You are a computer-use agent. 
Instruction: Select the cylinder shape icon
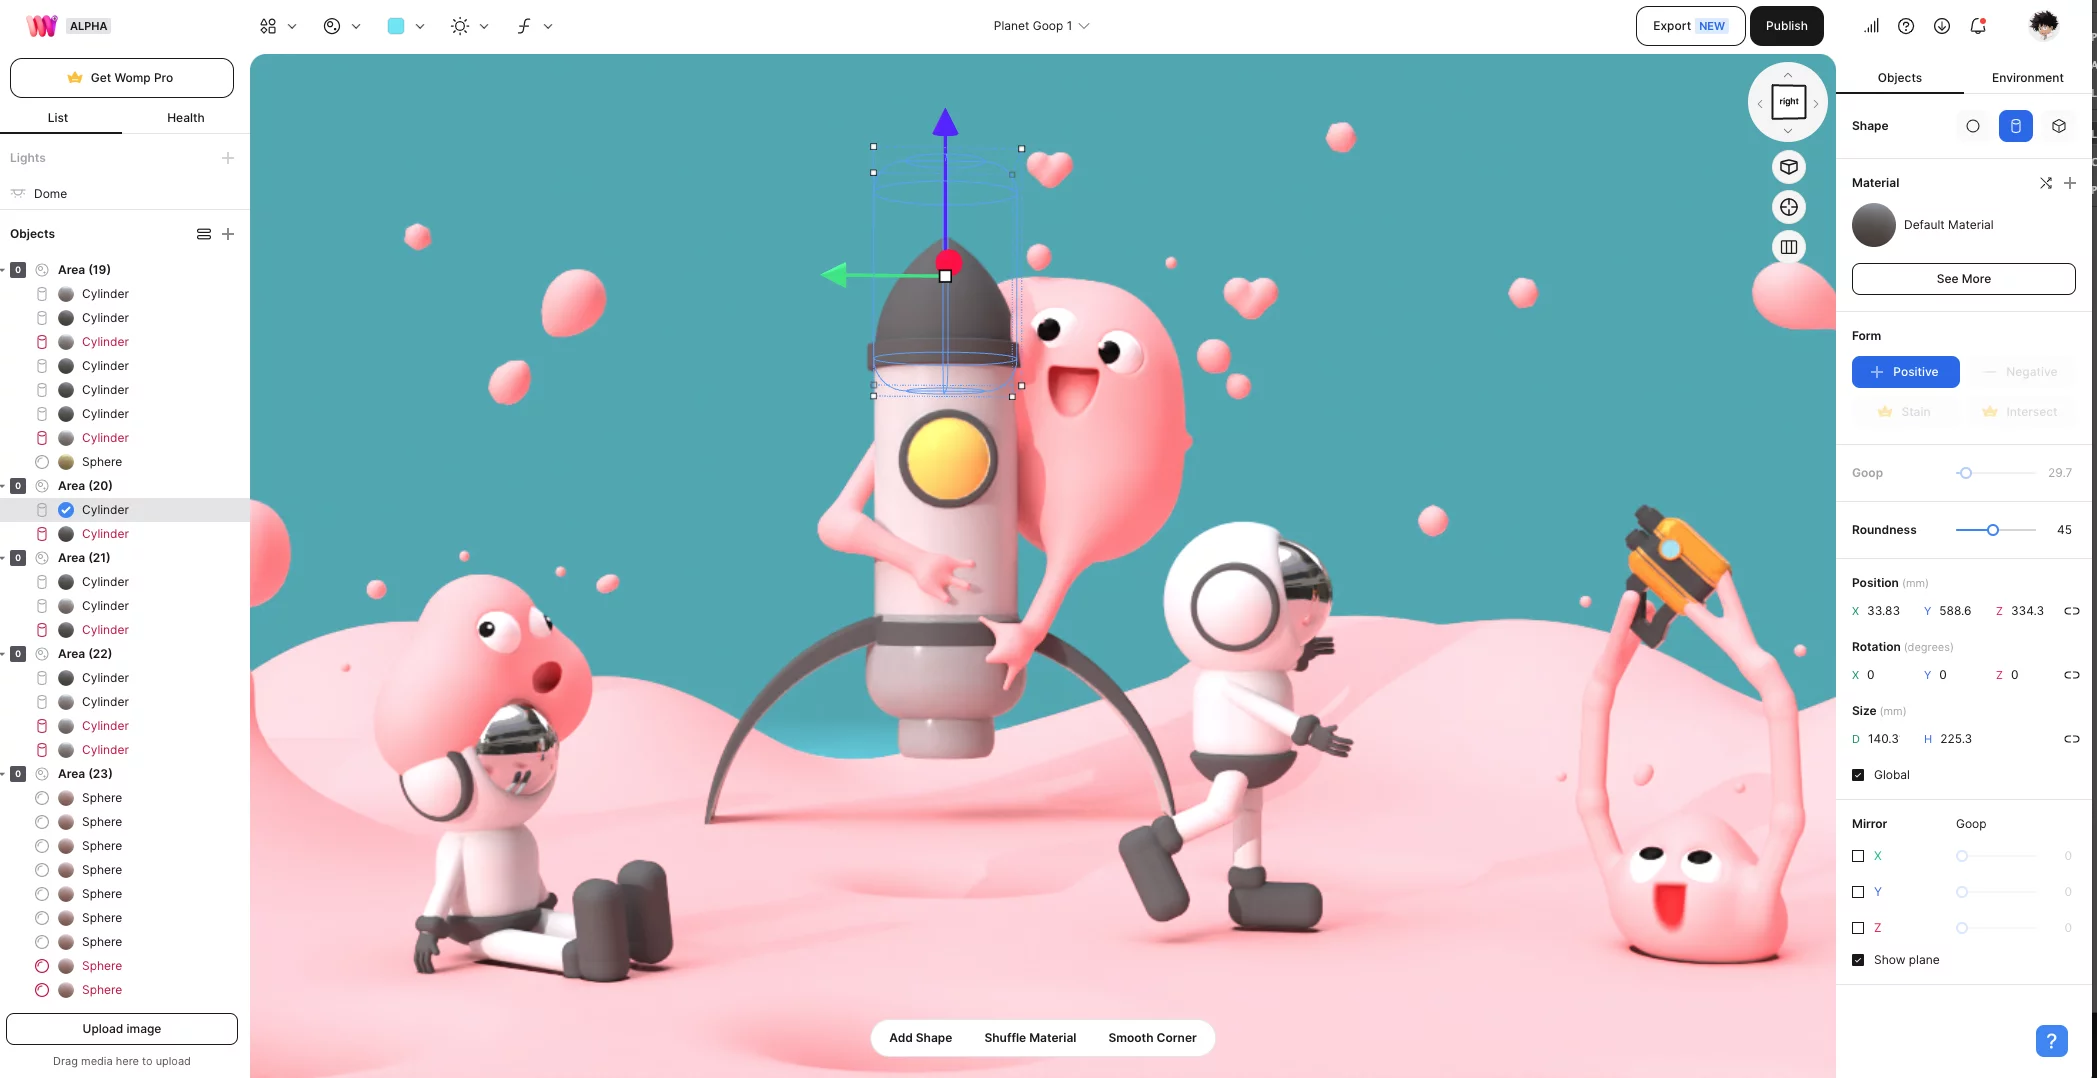tap(2016, 126)
